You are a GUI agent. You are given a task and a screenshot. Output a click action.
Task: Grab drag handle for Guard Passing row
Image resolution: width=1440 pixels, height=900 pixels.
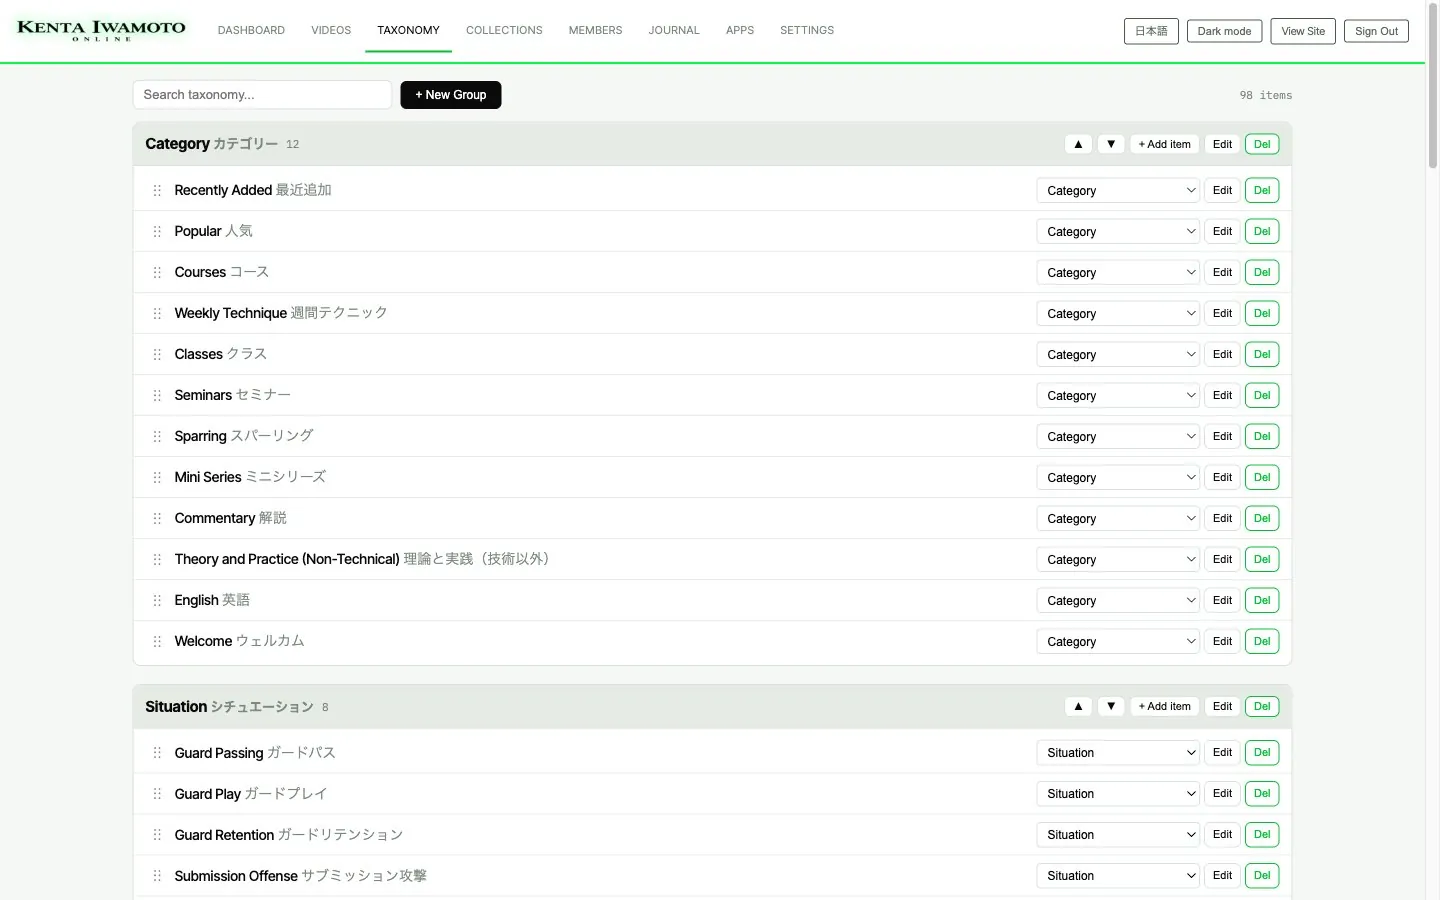157,752
